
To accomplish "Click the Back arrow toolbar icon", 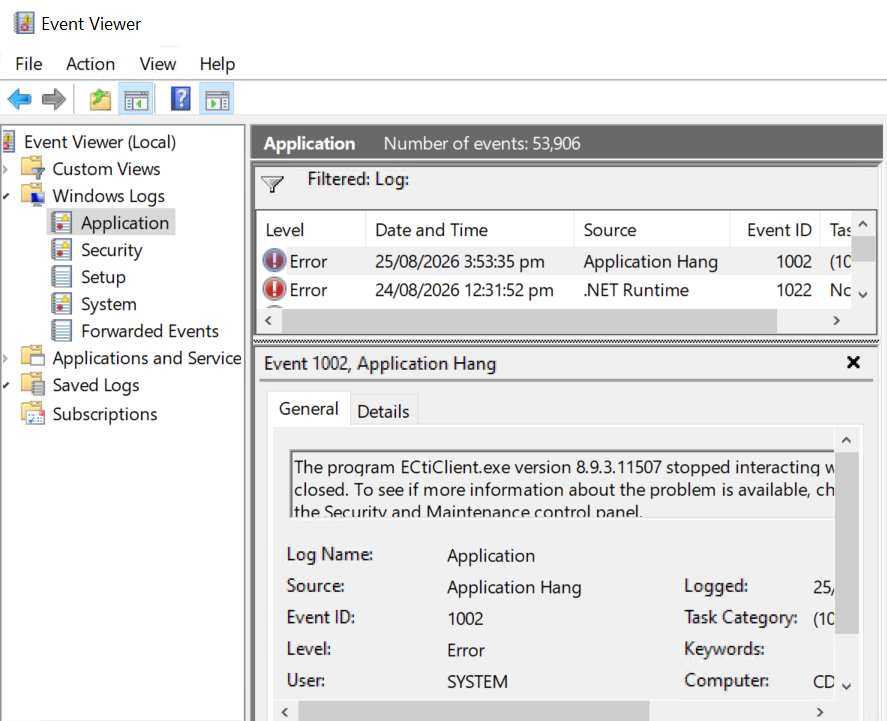I will 20,100.
